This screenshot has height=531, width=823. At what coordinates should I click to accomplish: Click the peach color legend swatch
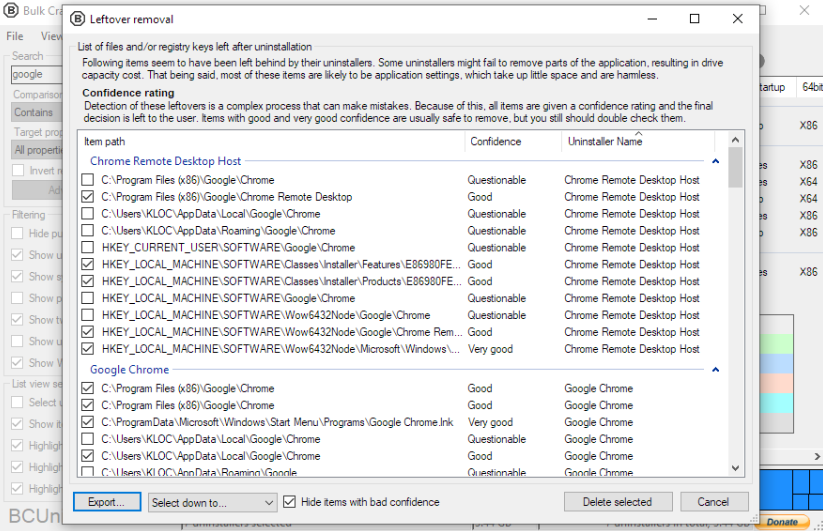[776, 383]
